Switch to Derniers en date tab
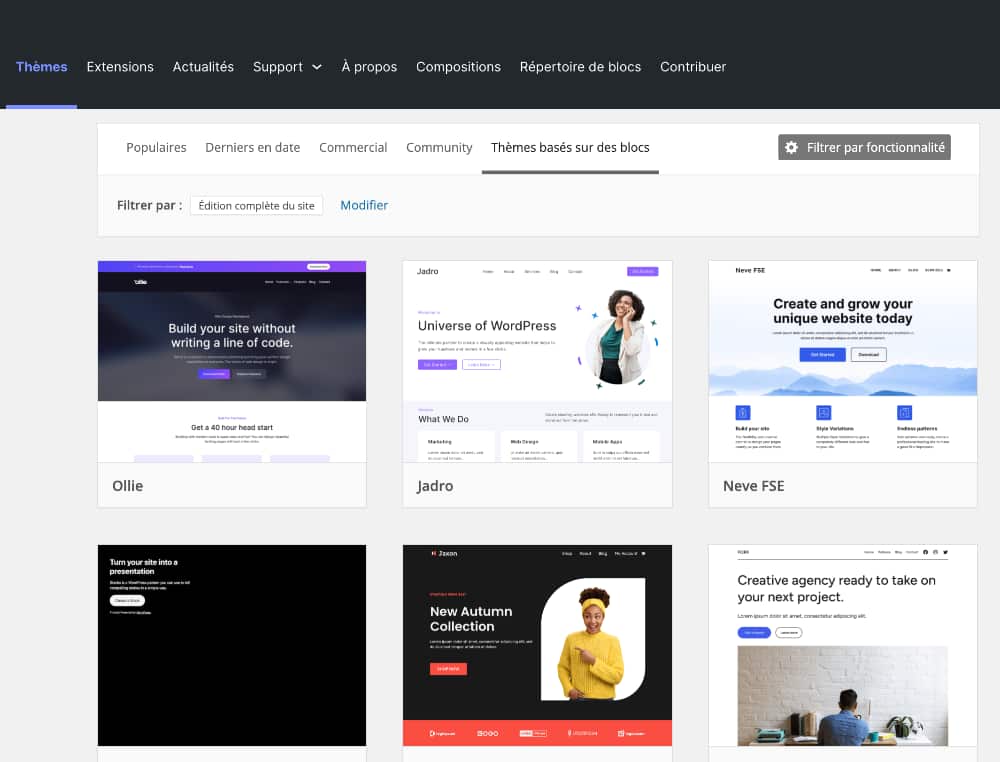1000x762 pixels. (253, 147)
